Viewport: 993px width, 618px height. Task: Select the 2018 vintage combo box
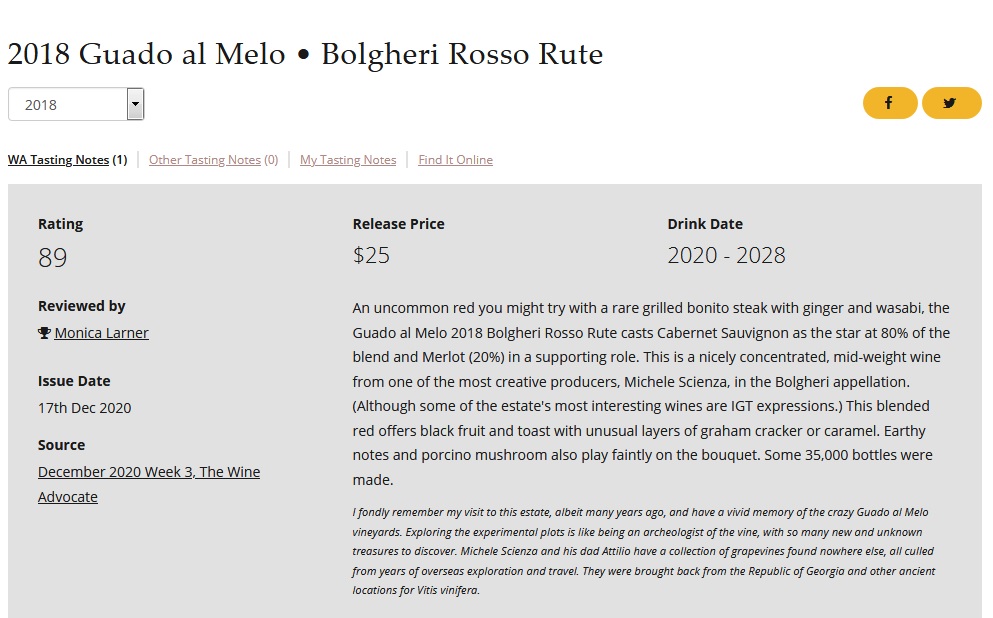76,104
